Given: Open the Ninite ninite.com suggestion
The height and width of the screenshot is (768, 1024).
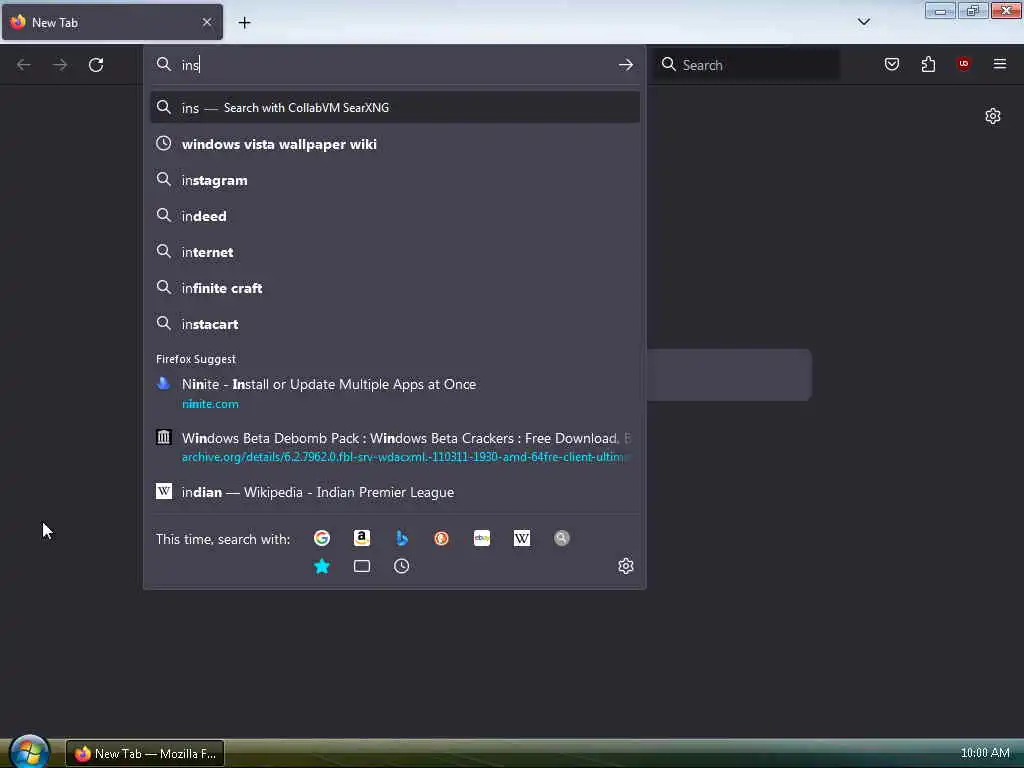Looking at the screenshot, I should tap(394, 393).
